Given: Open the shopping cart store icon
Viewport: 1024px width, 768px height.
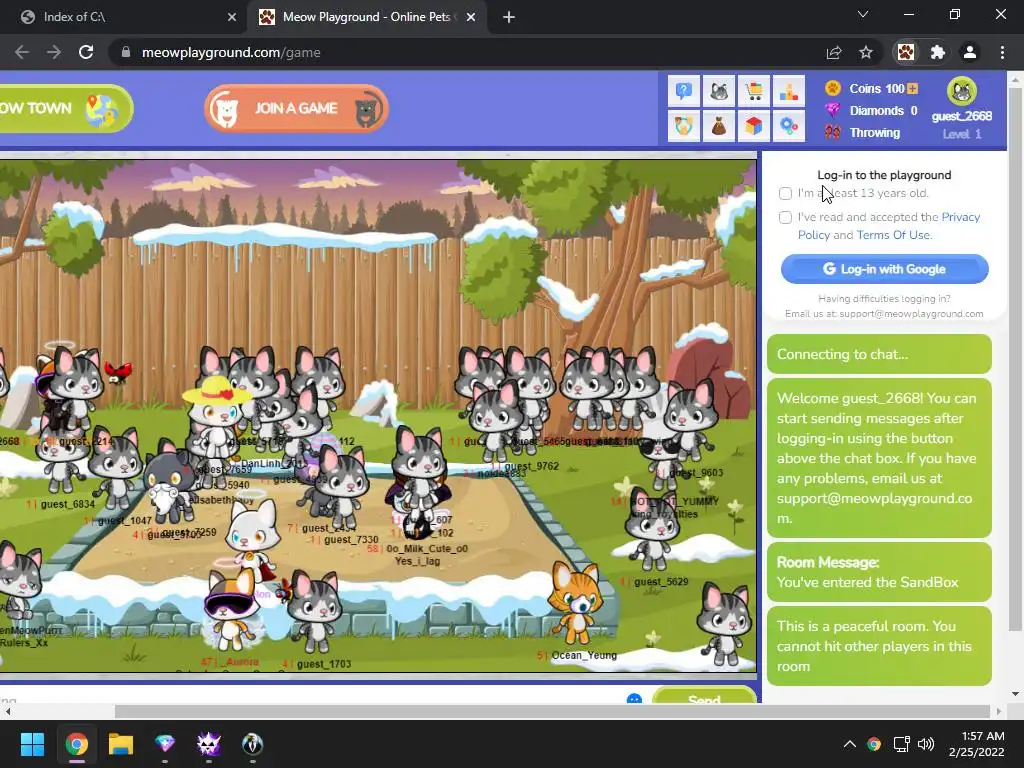Looking at the screenshot, I should click(754, 91).
